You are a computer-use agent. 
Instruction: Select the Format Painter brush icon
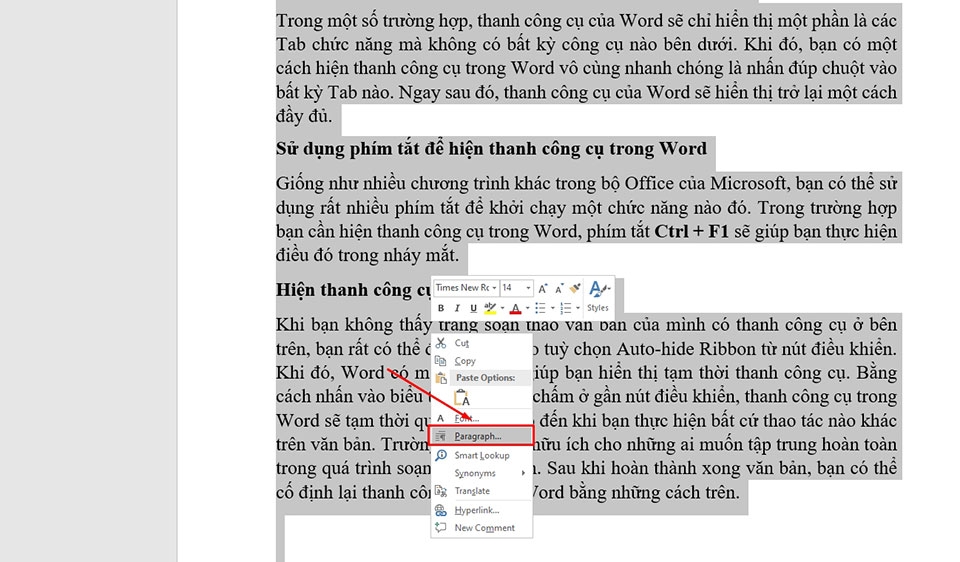(x=575, y=288)
